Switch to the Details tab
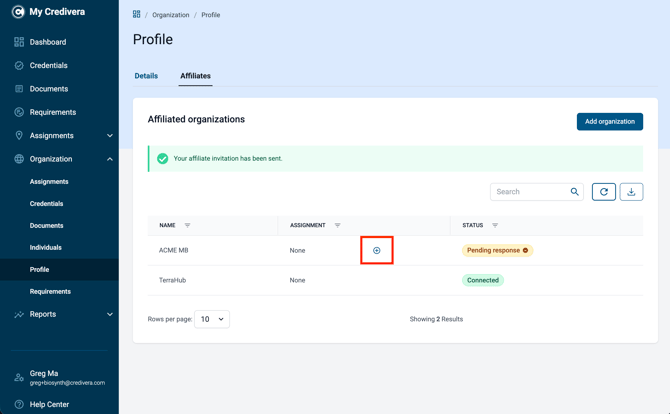The image size is (670, 414). (x=146, y=76)
